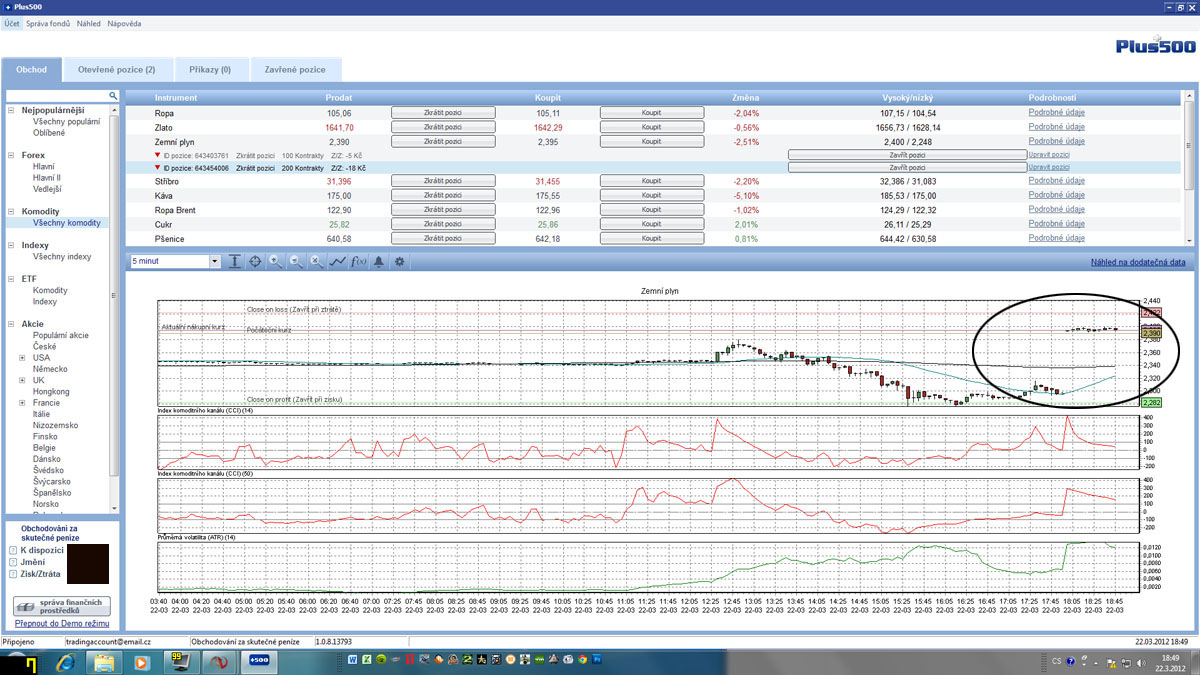Click the zoom out magnifier icon
This screenshot has width=1200, height=675.
pos(296,261)
